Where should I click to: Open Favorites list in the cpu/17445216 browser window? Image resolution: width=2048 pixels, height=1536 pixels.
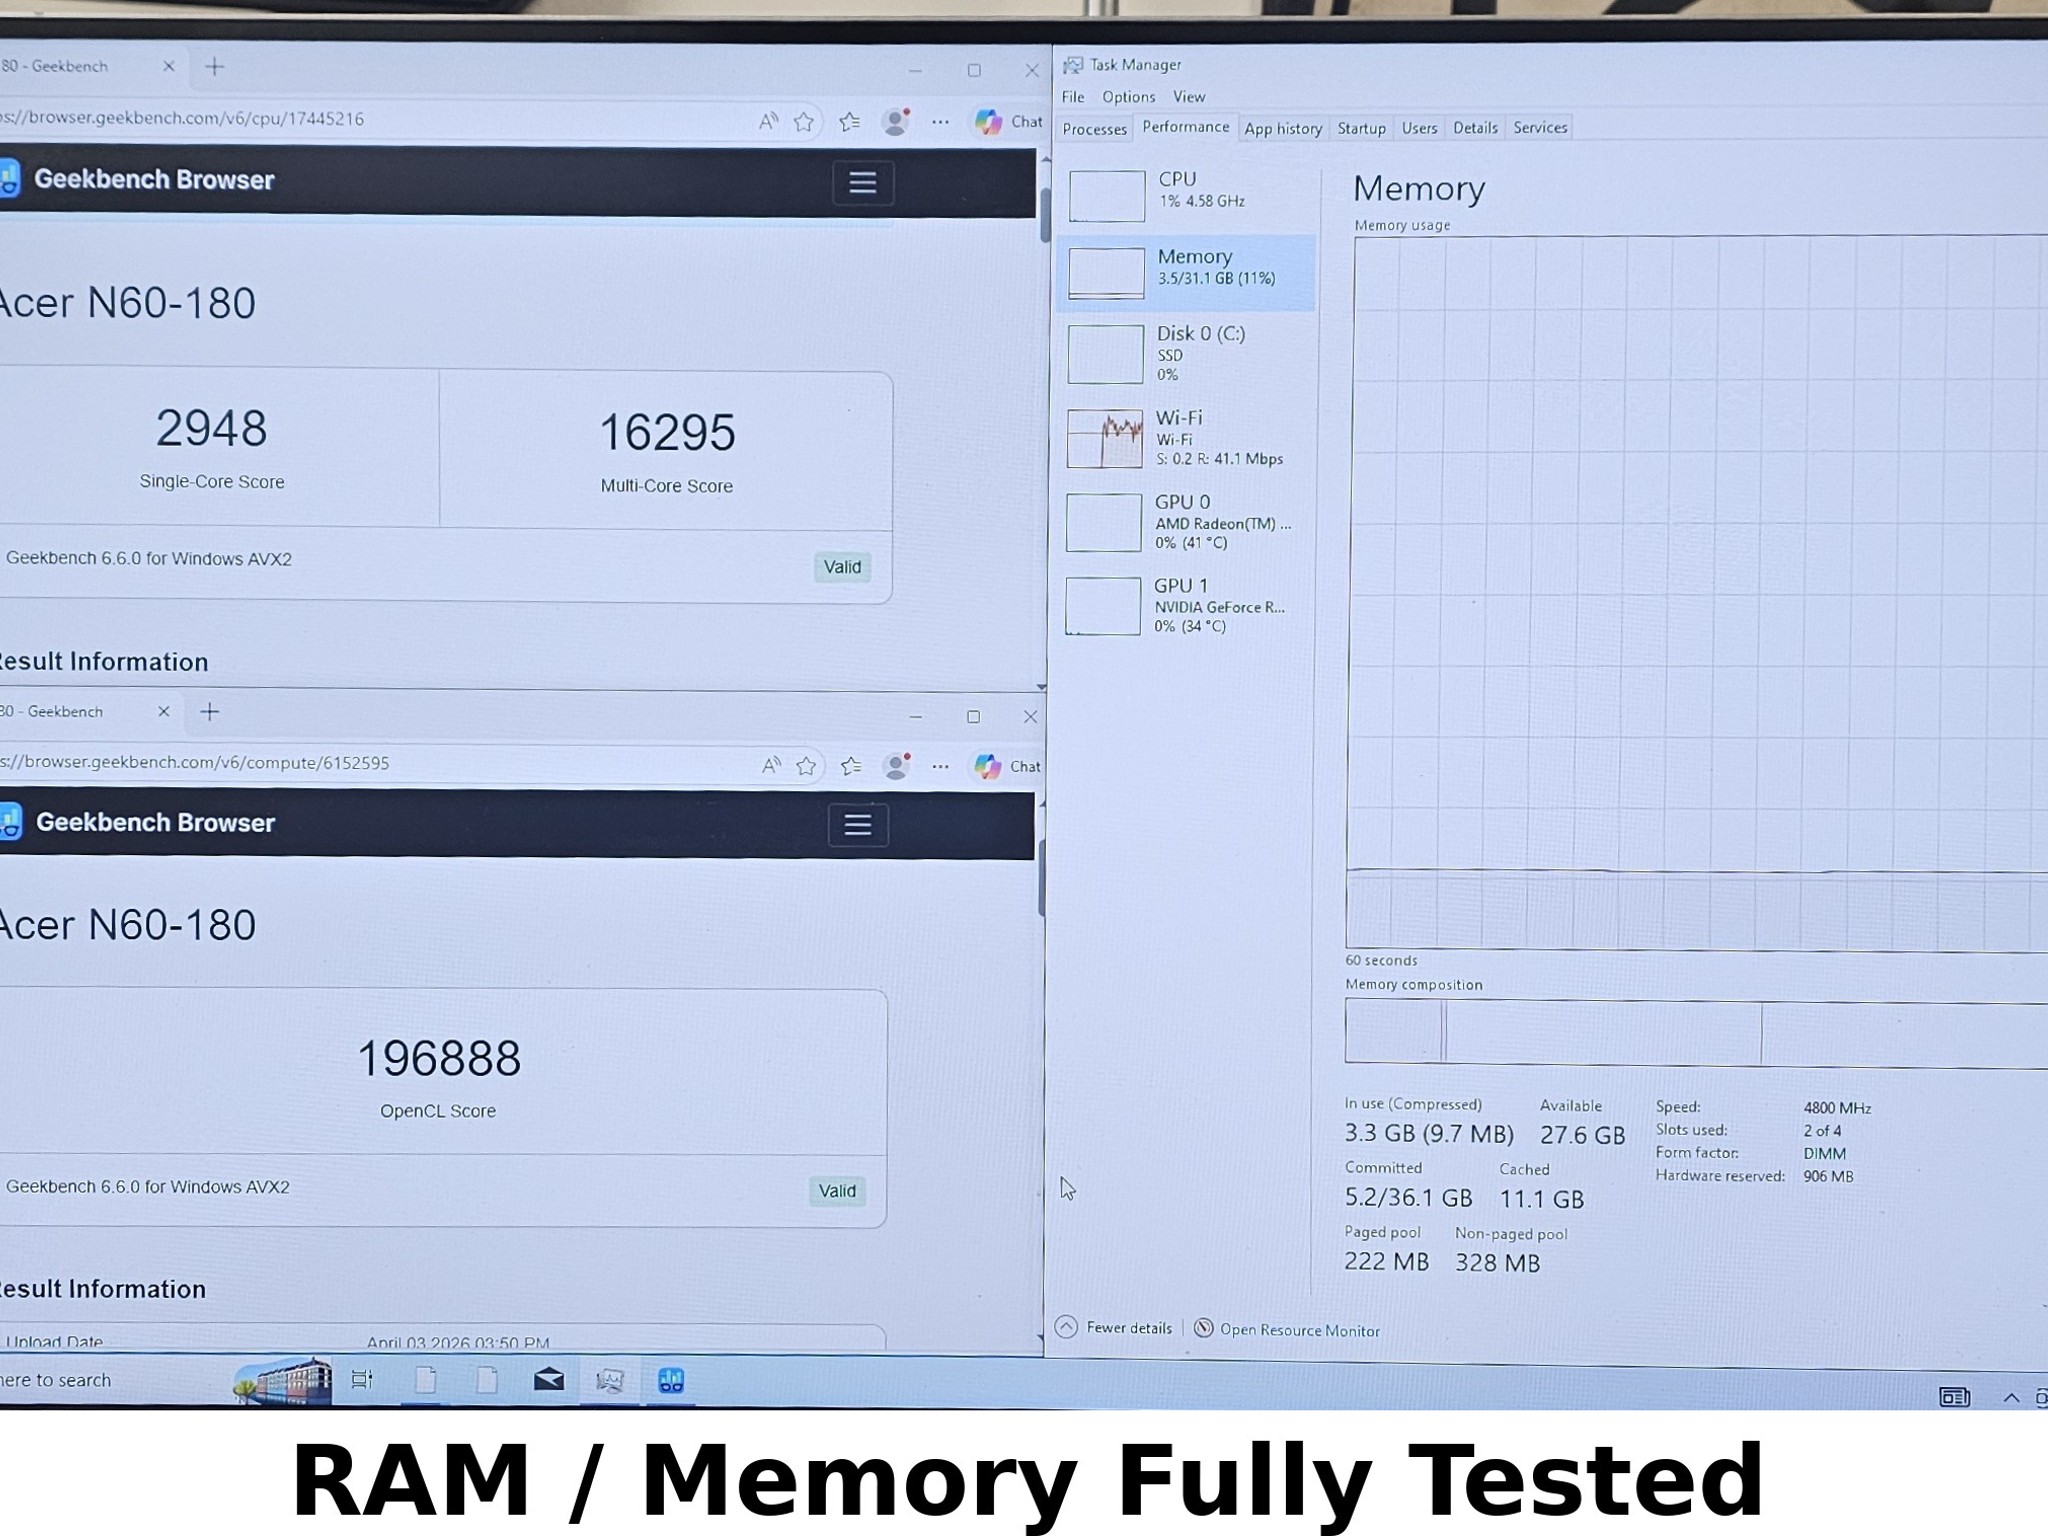click(850, 121)
